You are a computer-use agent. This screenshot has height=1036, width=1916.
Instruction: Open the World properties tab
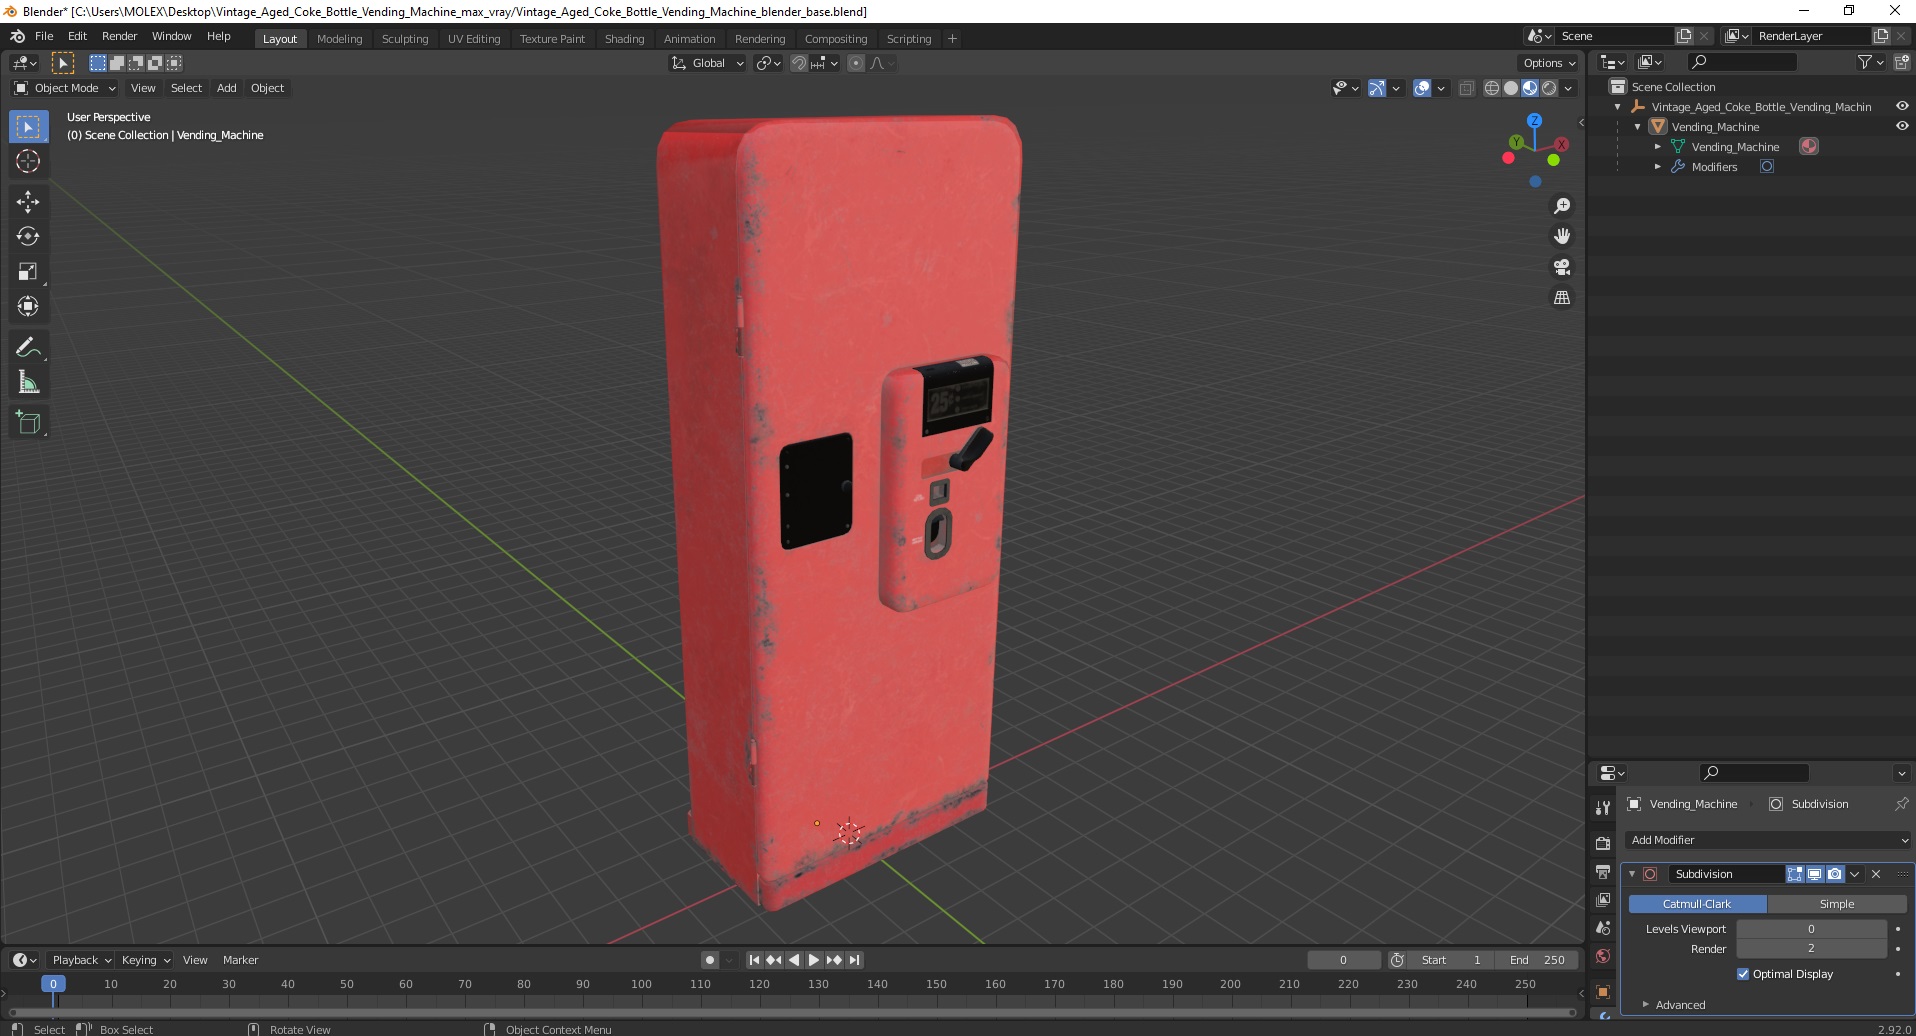(1603, 956)
